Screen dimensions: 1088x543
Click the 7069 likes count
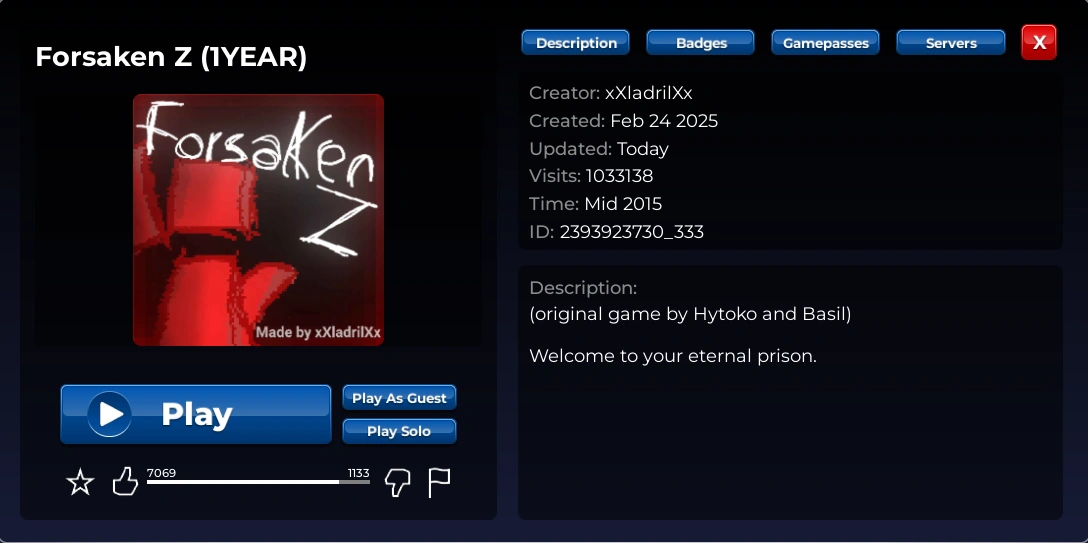click(x=161, y=473)
